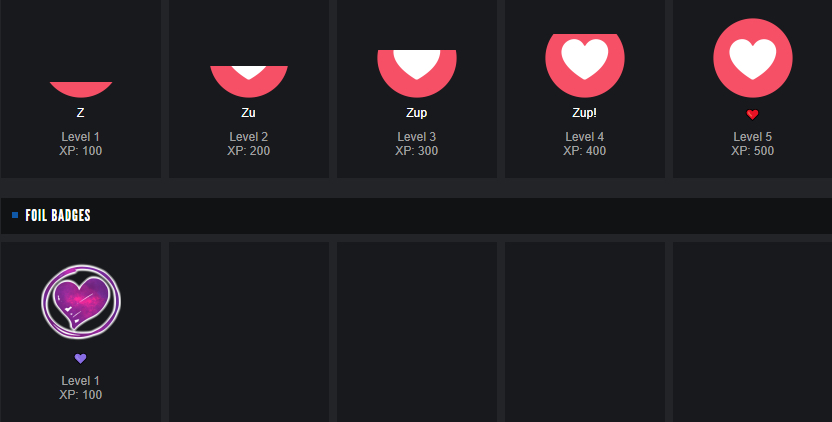
Task: Click the XP: 500 label
Action: pos(752,151)
